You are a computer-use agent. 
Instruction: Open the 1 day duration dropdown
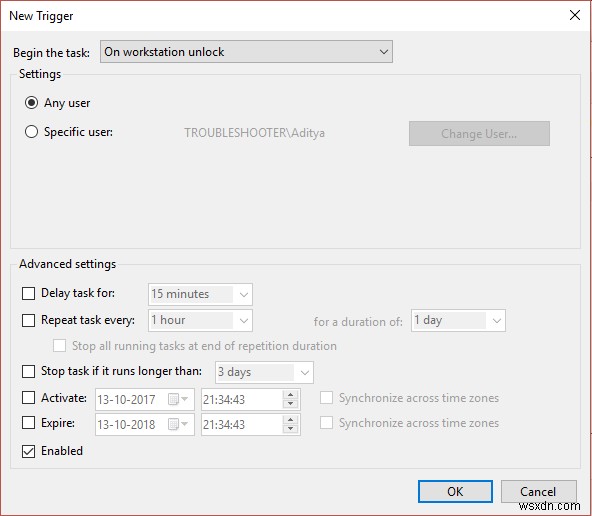point(458,320)
